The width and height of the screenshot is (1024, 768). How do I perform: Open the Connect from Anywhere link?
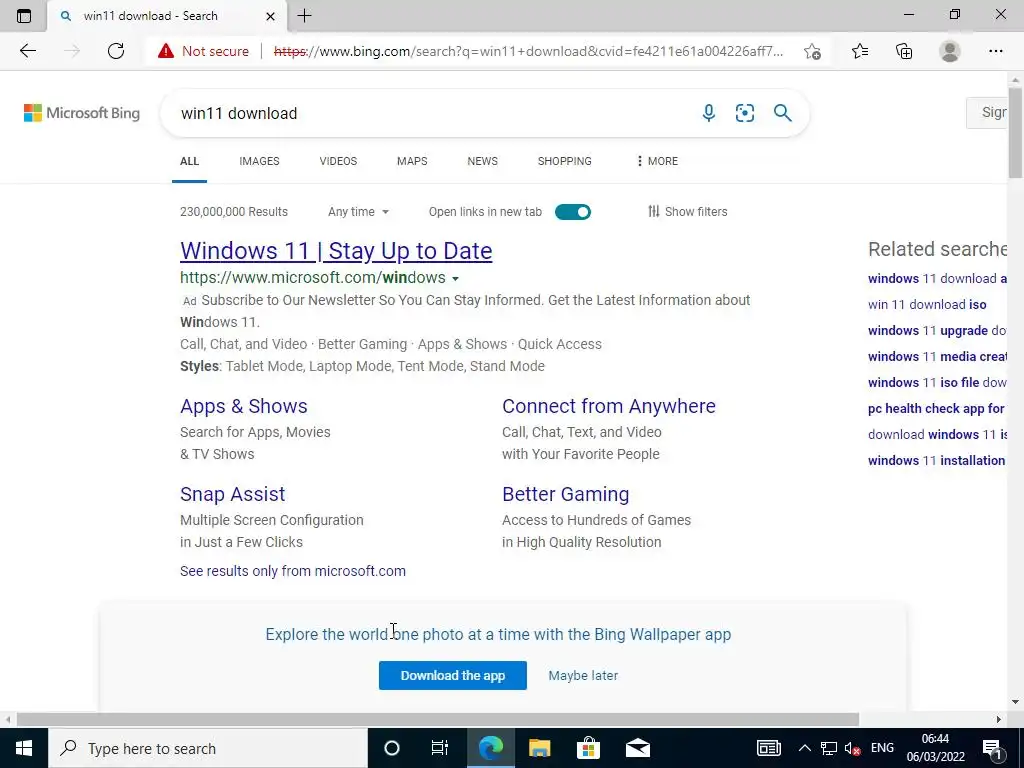tap(609, 406)
